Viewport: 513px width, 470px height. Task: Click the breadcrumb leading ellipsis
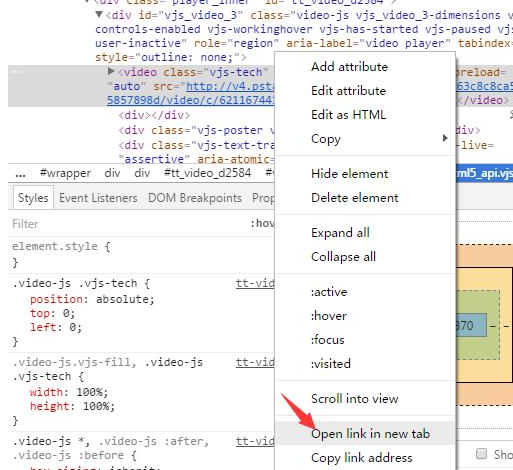20,174
